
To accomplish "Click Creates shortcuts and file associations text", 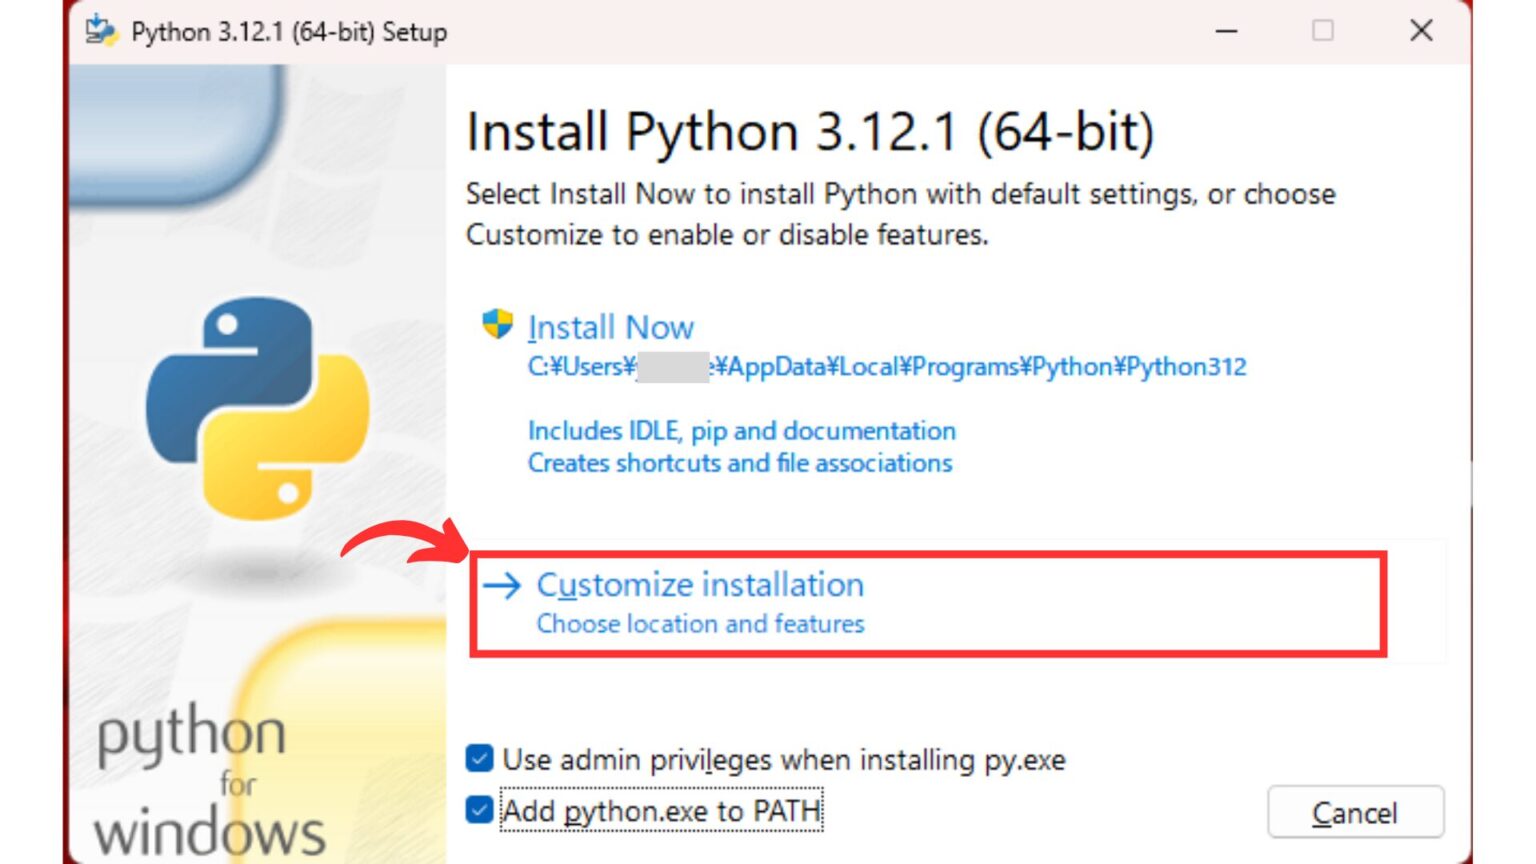I will (739, 463).
